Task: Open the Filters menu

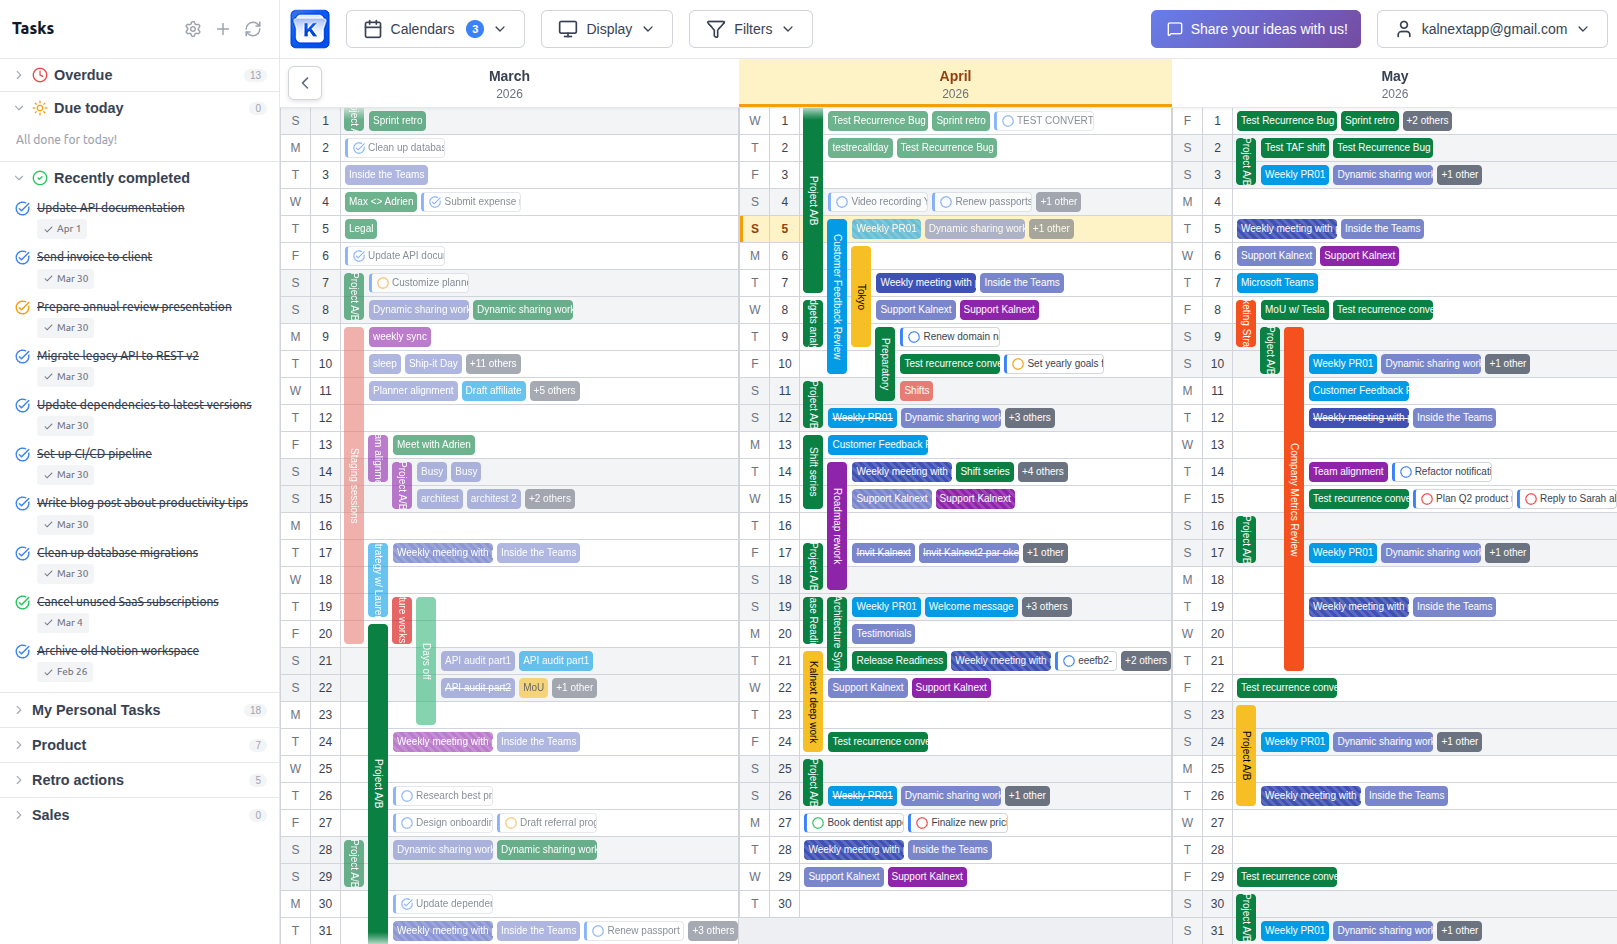Action: click(750, 29)
